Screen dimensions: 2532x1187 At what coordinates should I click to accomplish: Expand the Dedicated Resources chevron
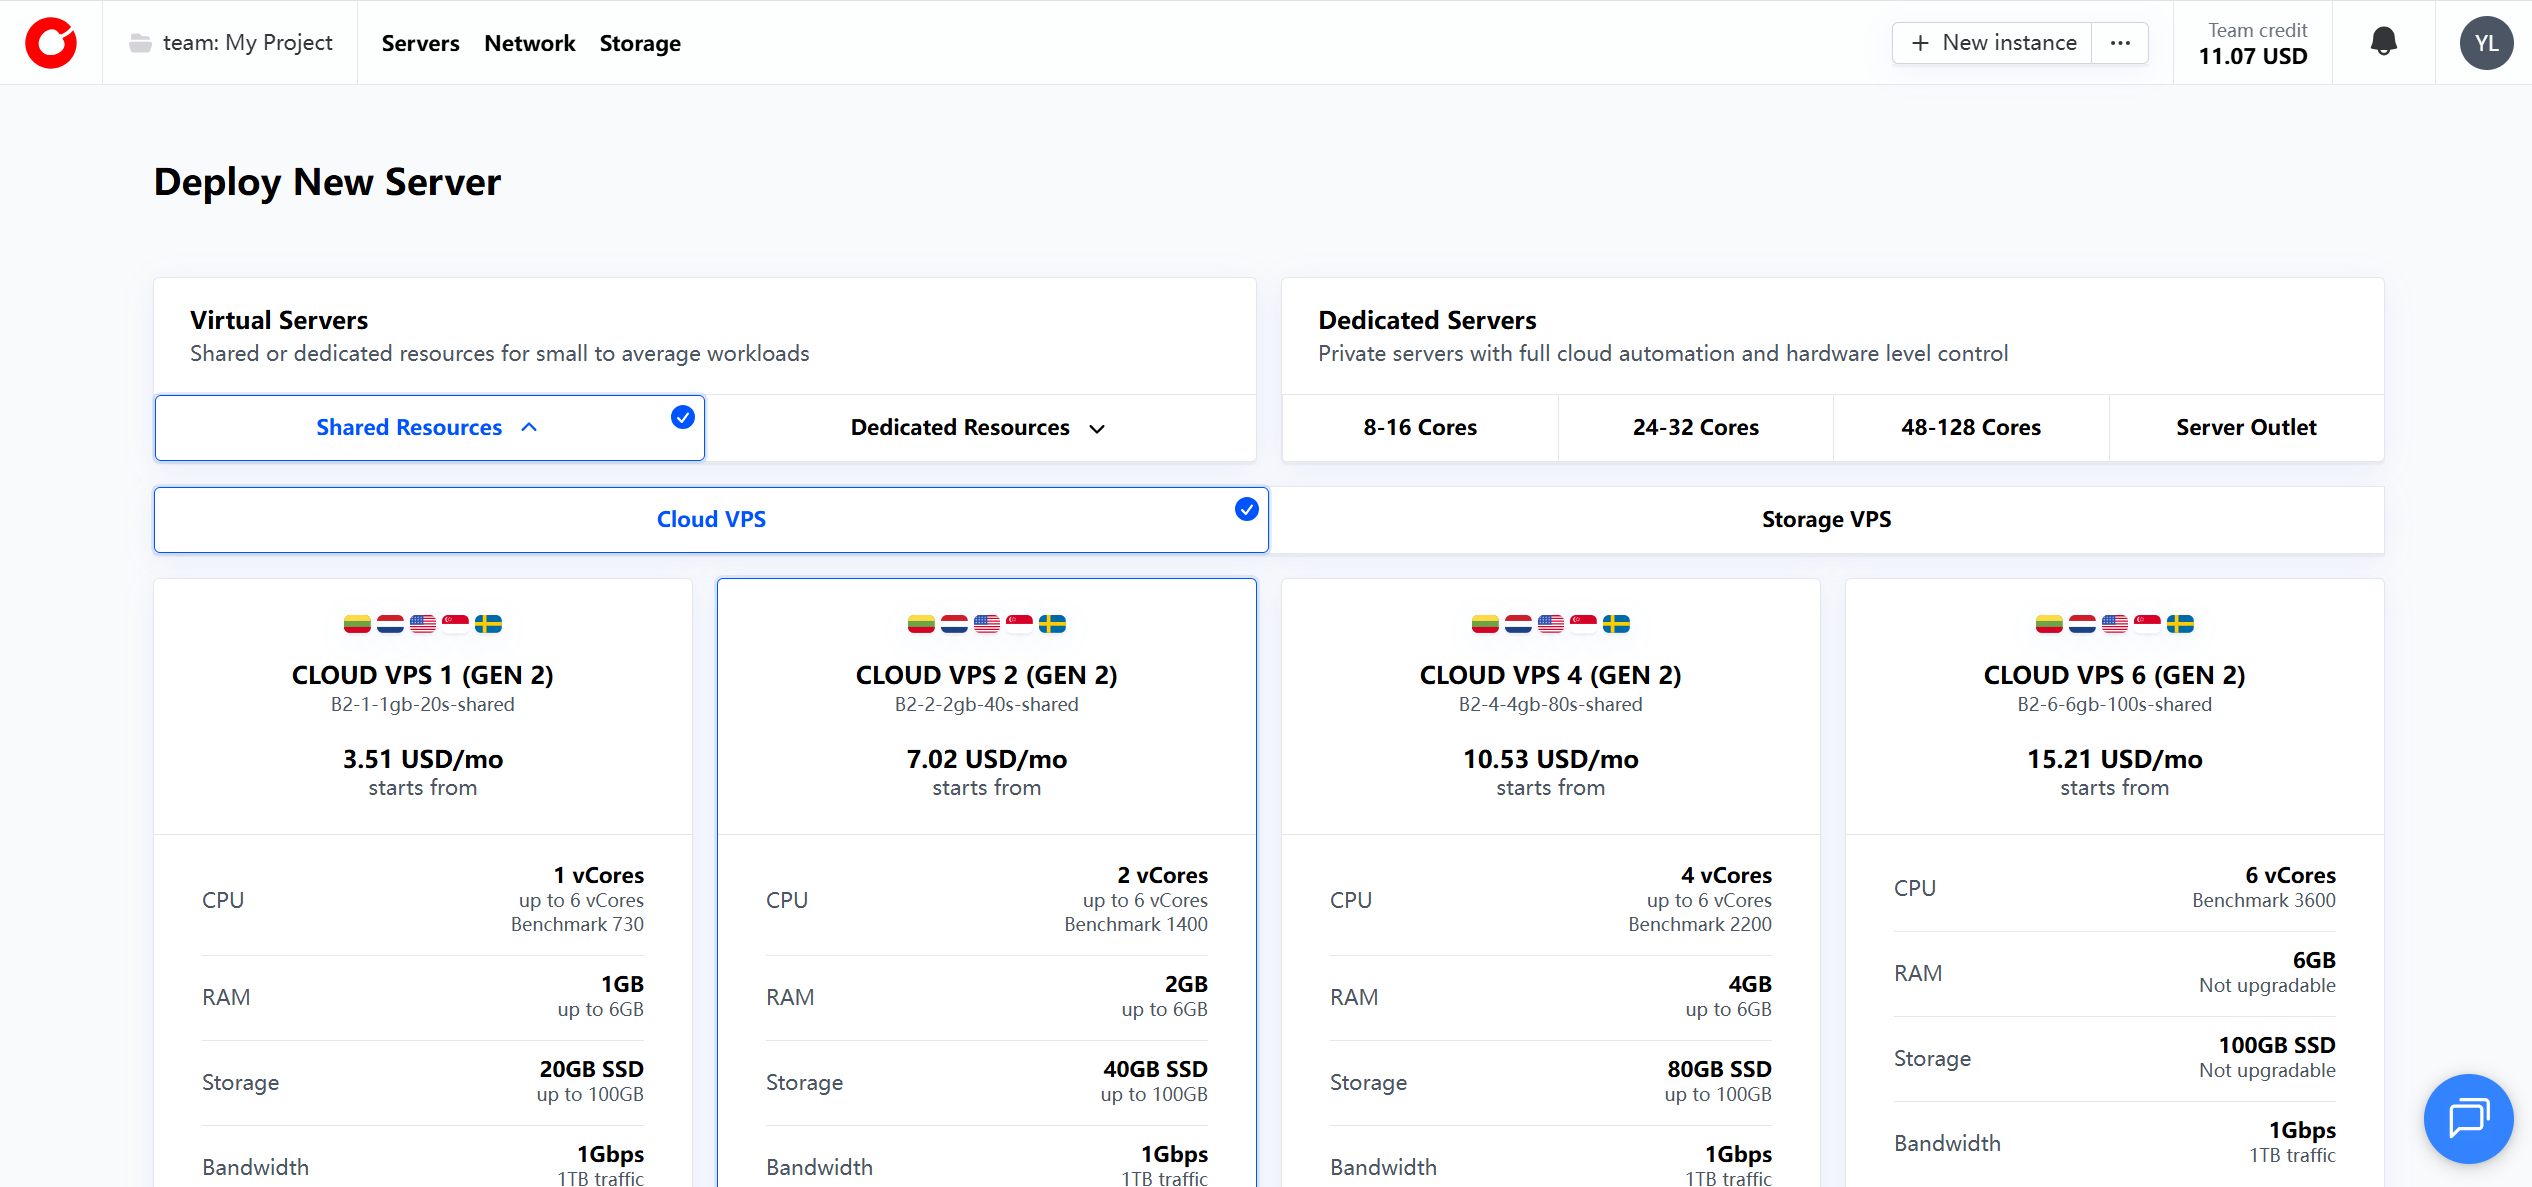[x=1097, y=429]
